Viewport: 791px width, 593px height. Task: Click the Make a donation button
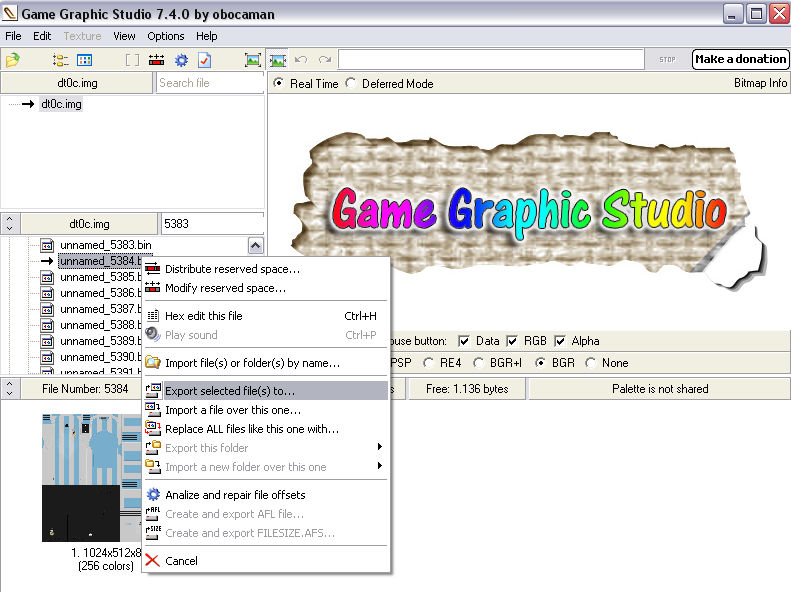click(x=740, y=60)
